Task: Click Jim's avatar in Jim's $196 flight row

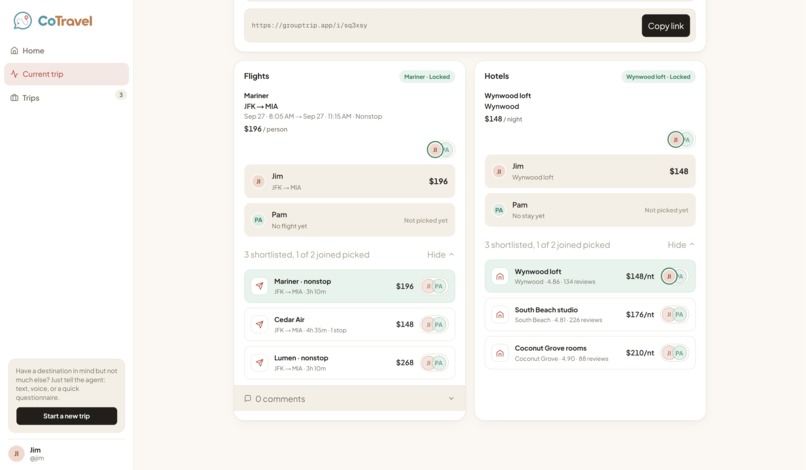Action: point(258,181)
